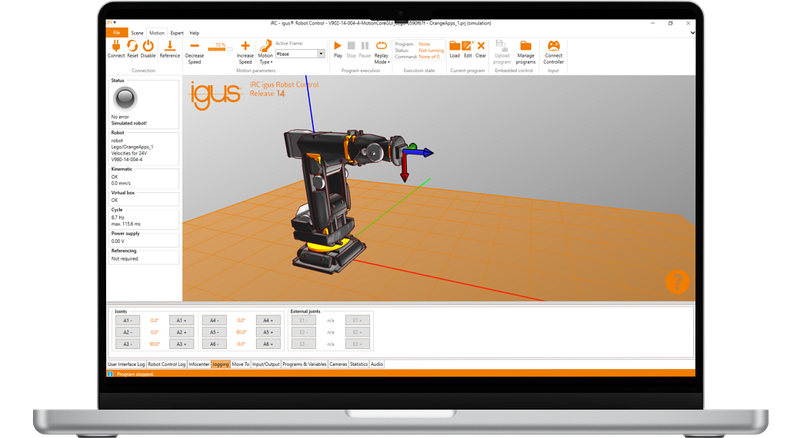This screenshot has width=800, height=438.
Task: Jog joint A5 positive
Action: (268, 332)
